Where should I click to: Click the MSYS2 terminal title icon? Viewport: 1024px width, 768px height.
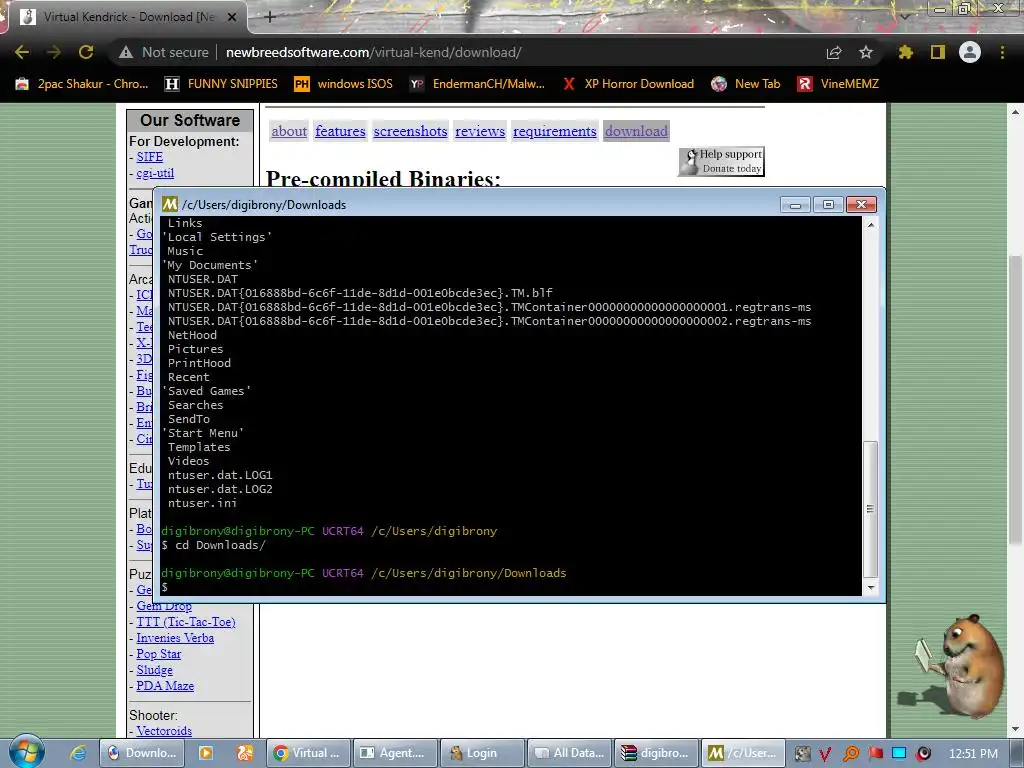pyautogui.click(x=170, y=204)
